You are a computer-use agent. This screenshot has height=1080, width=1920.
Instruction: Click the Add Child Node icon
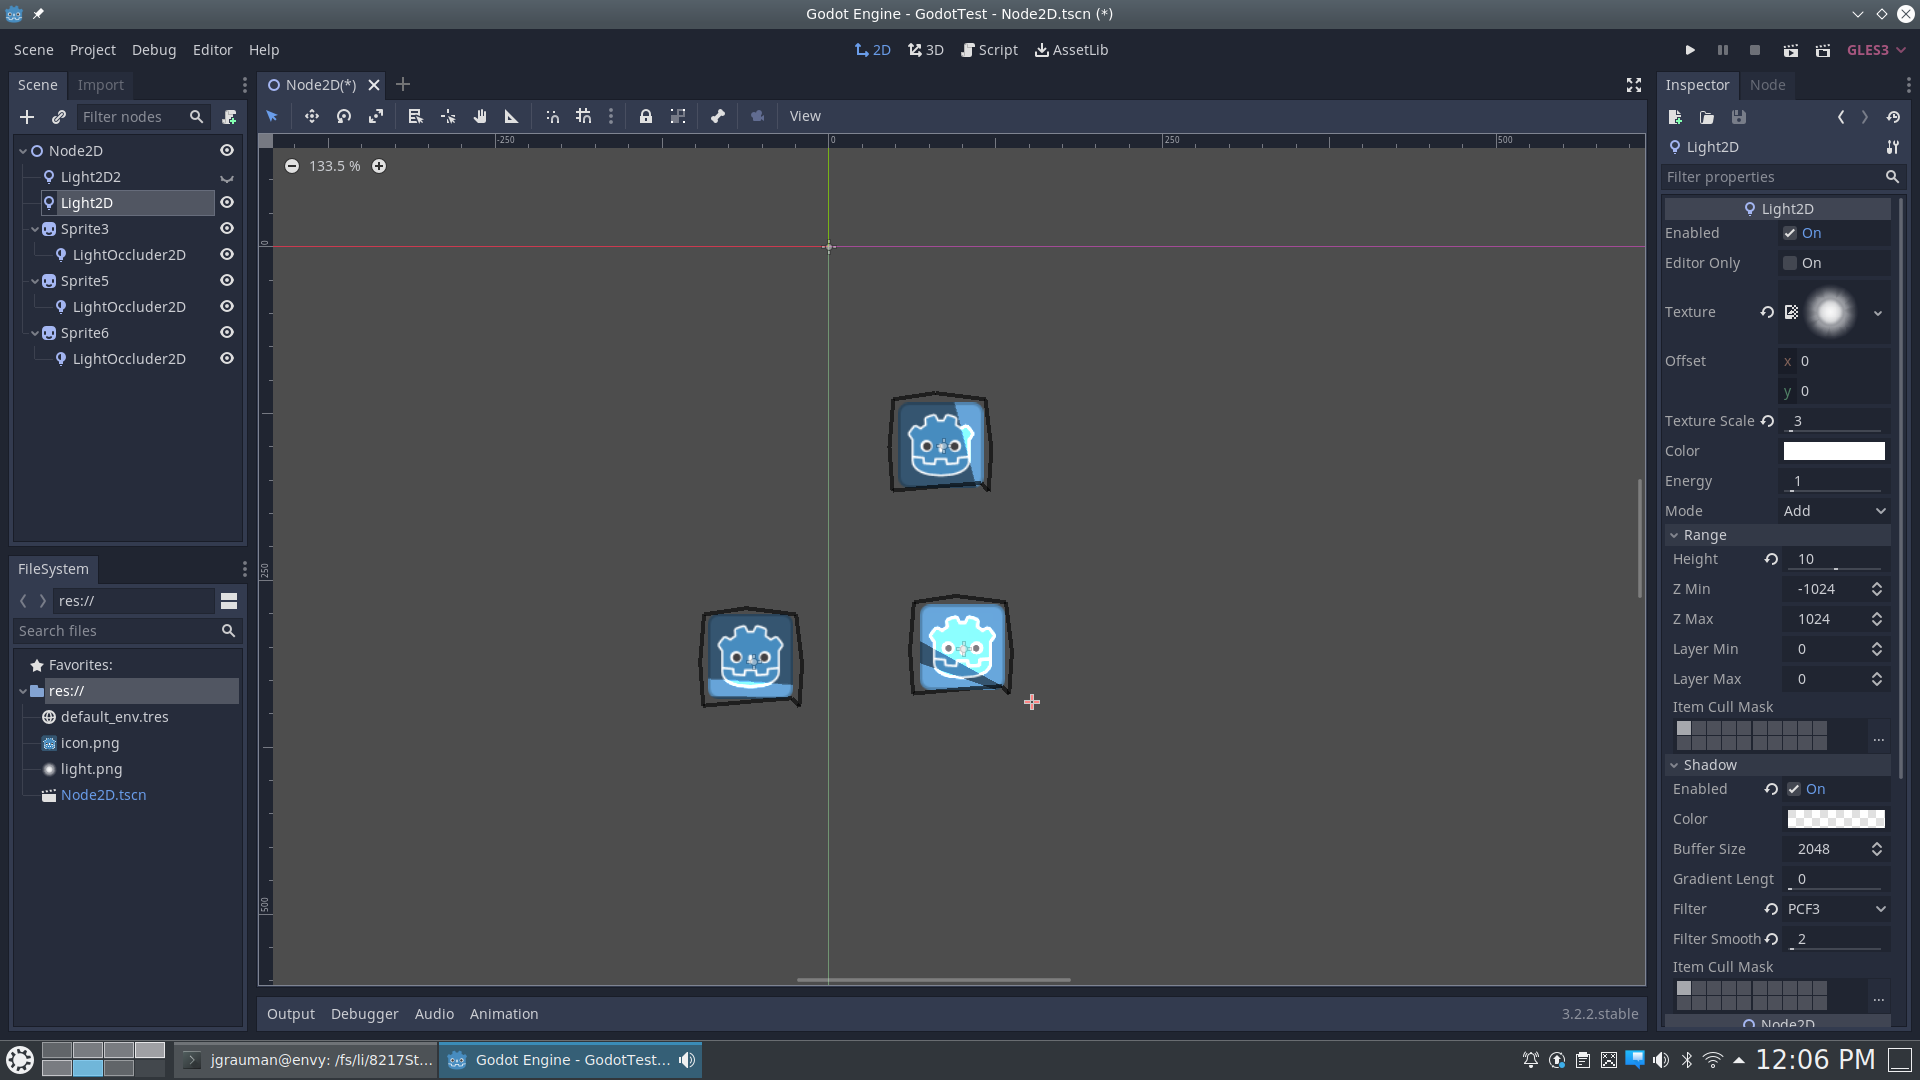pyautogui.click(x=27, y=117)
